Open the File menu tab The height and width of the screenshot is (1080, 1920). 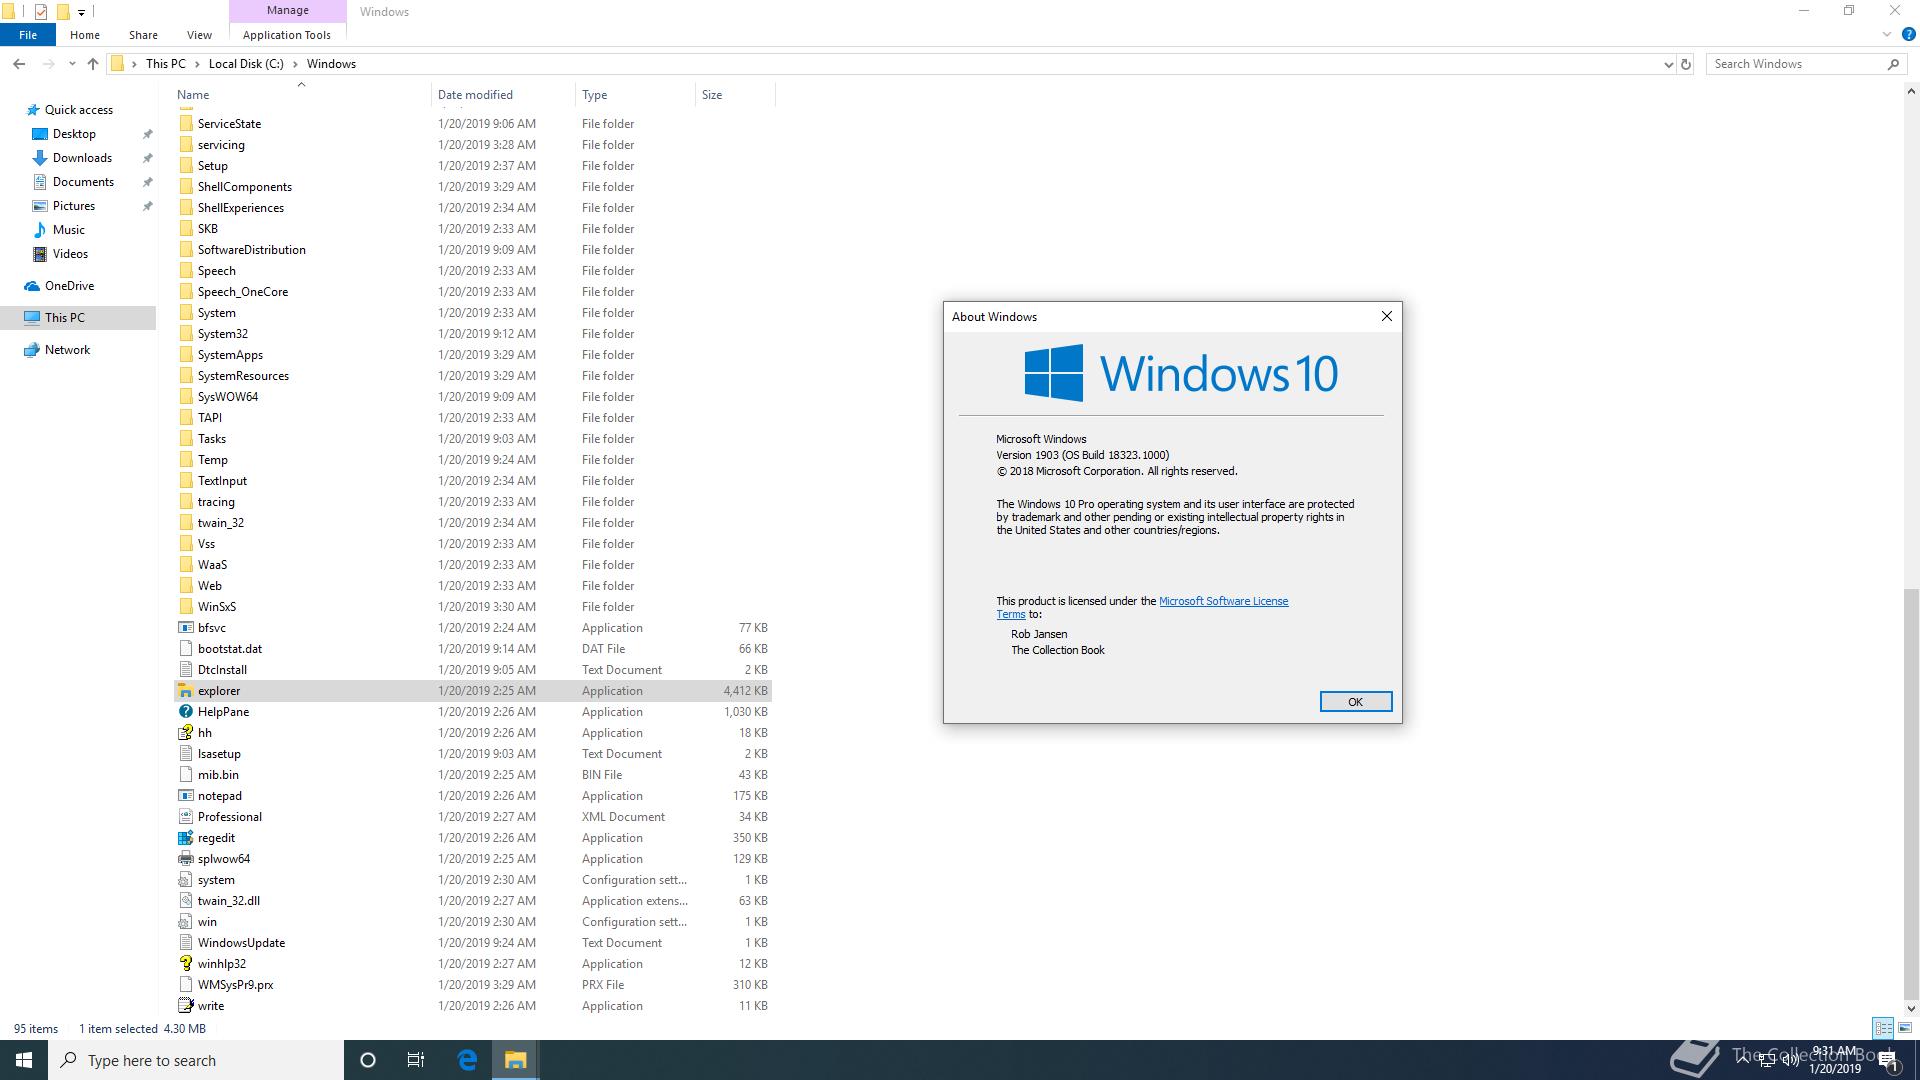click(x=28, y=35)
